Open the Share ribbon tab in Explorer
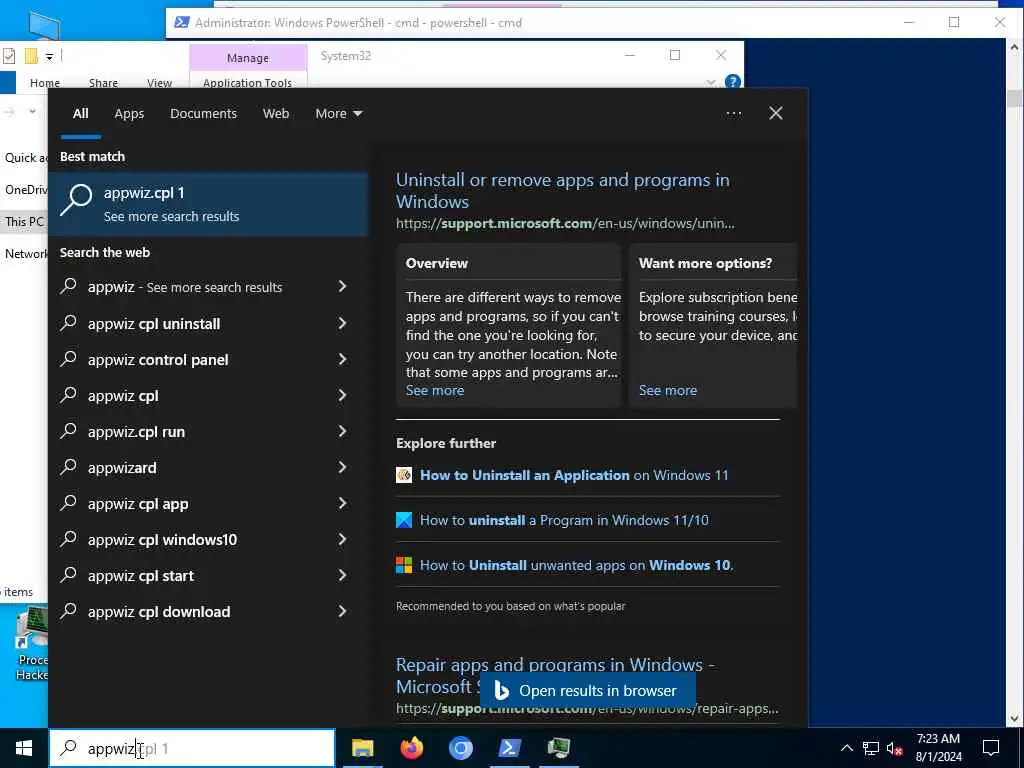 [103, 82]
